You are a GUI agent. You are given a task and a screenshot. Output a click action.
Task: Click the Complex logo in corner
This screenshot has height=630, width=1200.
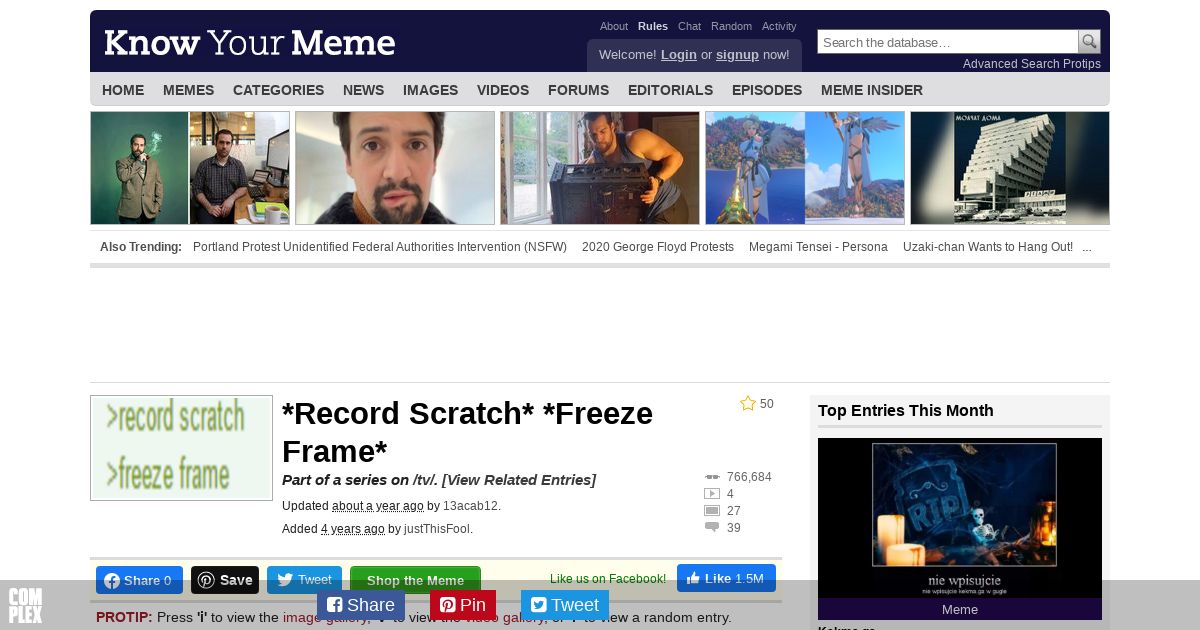25,606
